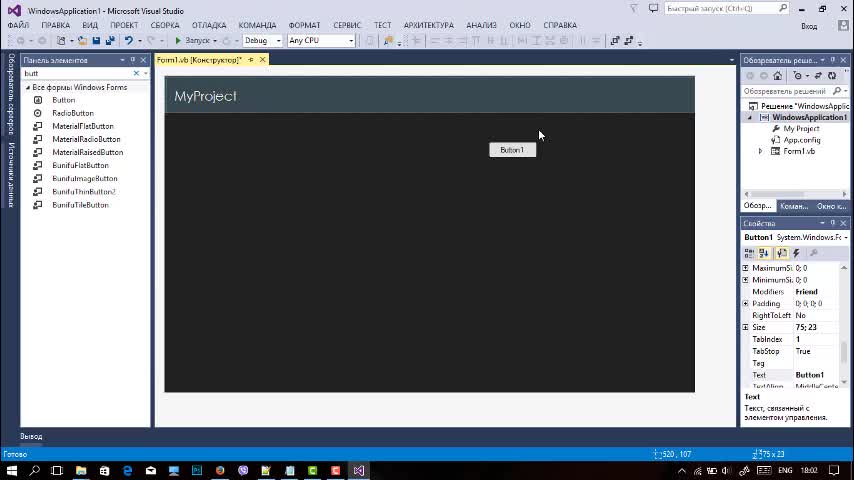The height and width of the screenshot is (480, 854).
Task: Select BunifuTileButton in the toolbox
Action: point(81,205)
